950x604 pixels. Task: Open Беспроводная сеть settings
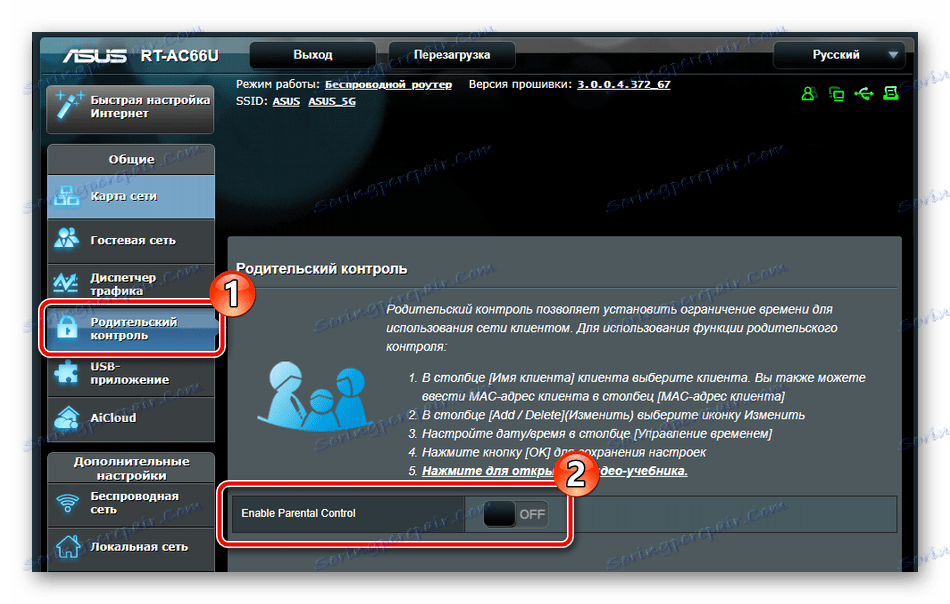pos(131,503)
